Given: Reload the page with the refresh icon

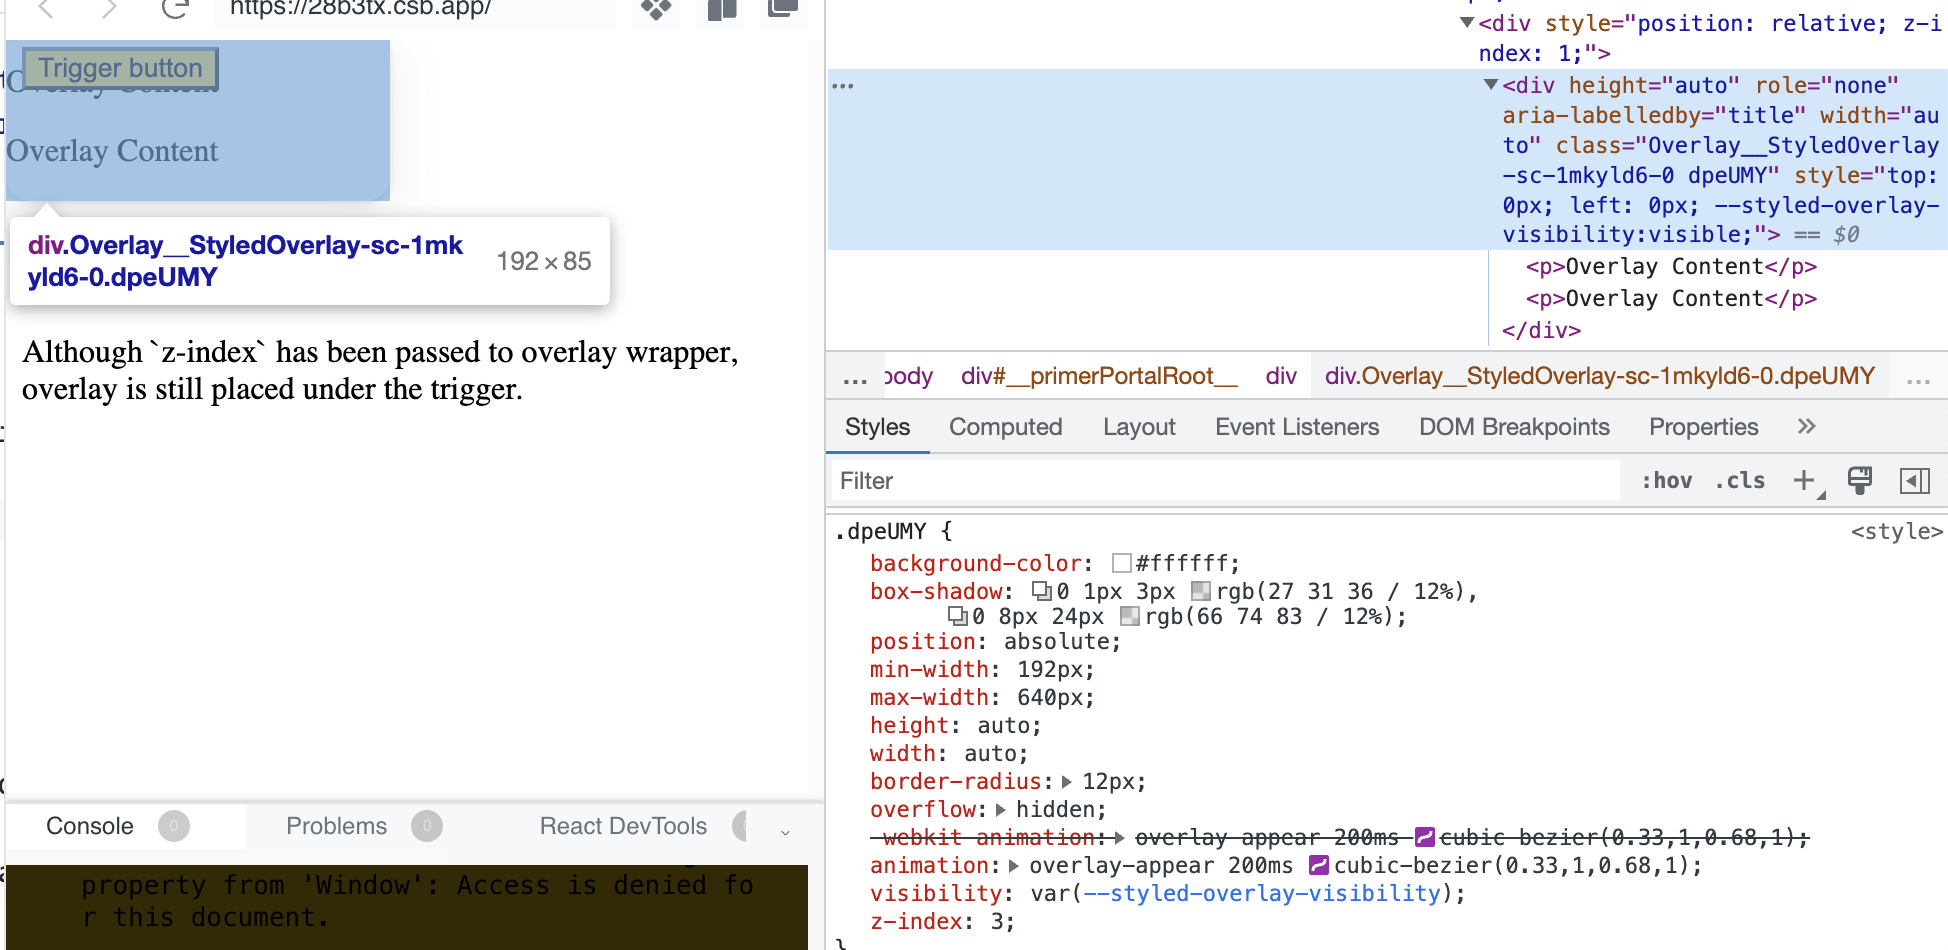Looking at the screenshot, I should (175, 9).
